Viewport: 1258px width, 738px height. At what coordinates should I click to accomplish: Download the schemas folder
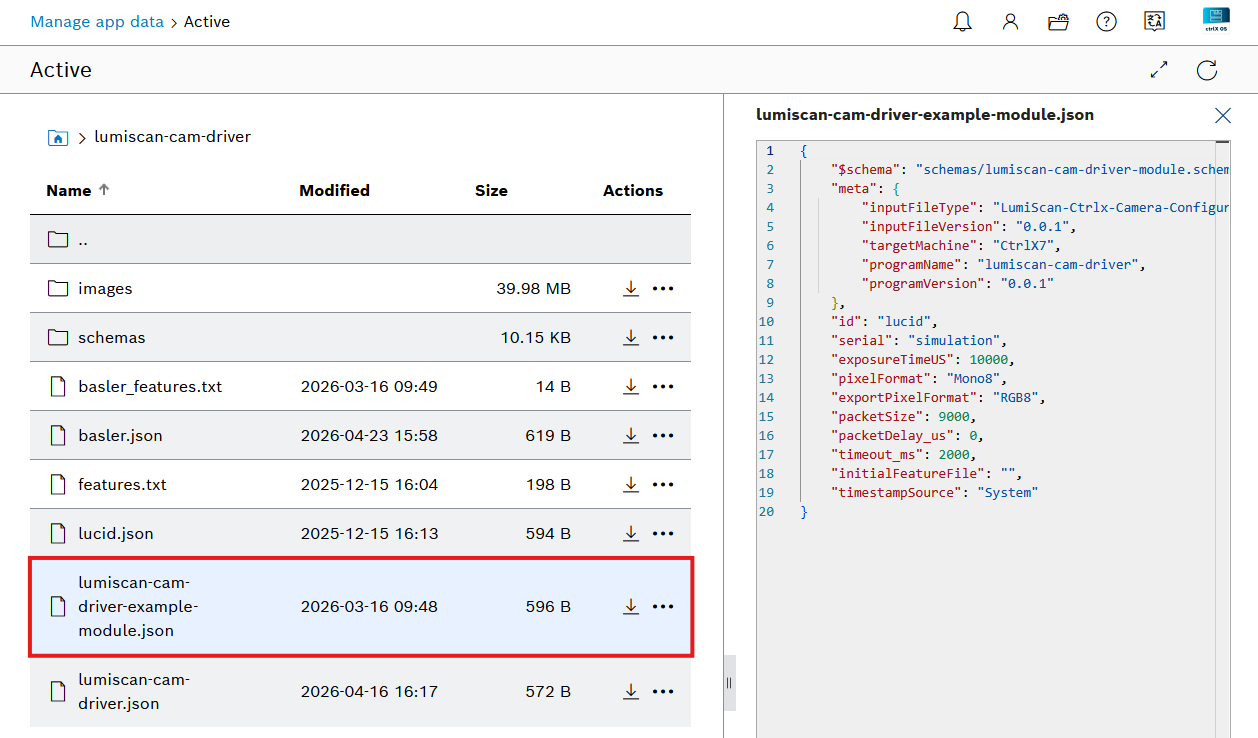pyautogui.click(x=631, y=338)
